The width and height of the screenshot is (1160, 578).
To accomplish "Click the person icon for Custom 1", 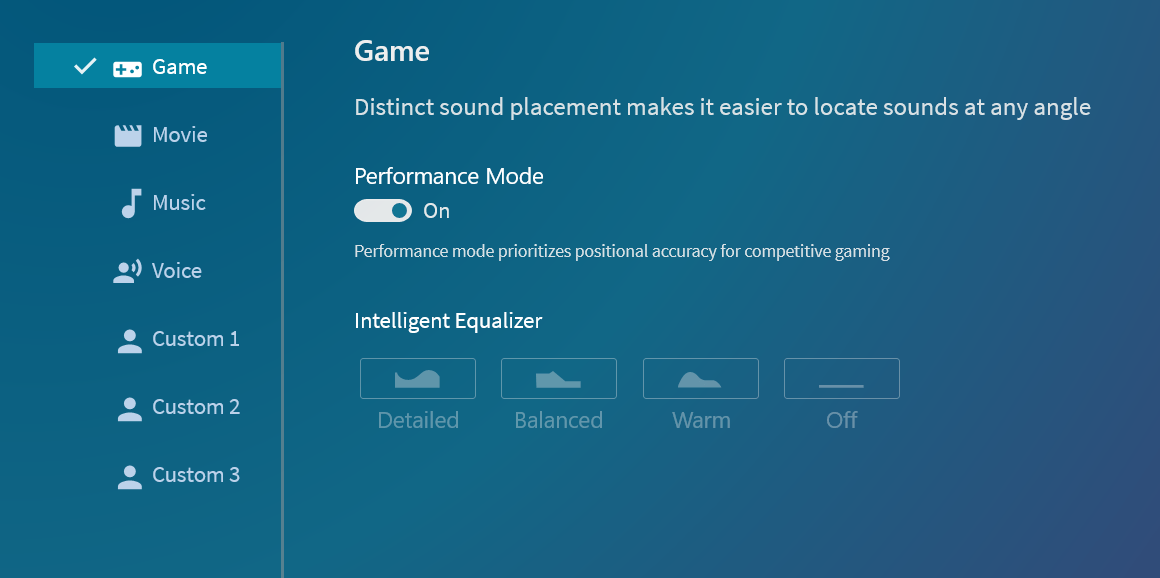I will pyautogui.click(x=129, y=340).
